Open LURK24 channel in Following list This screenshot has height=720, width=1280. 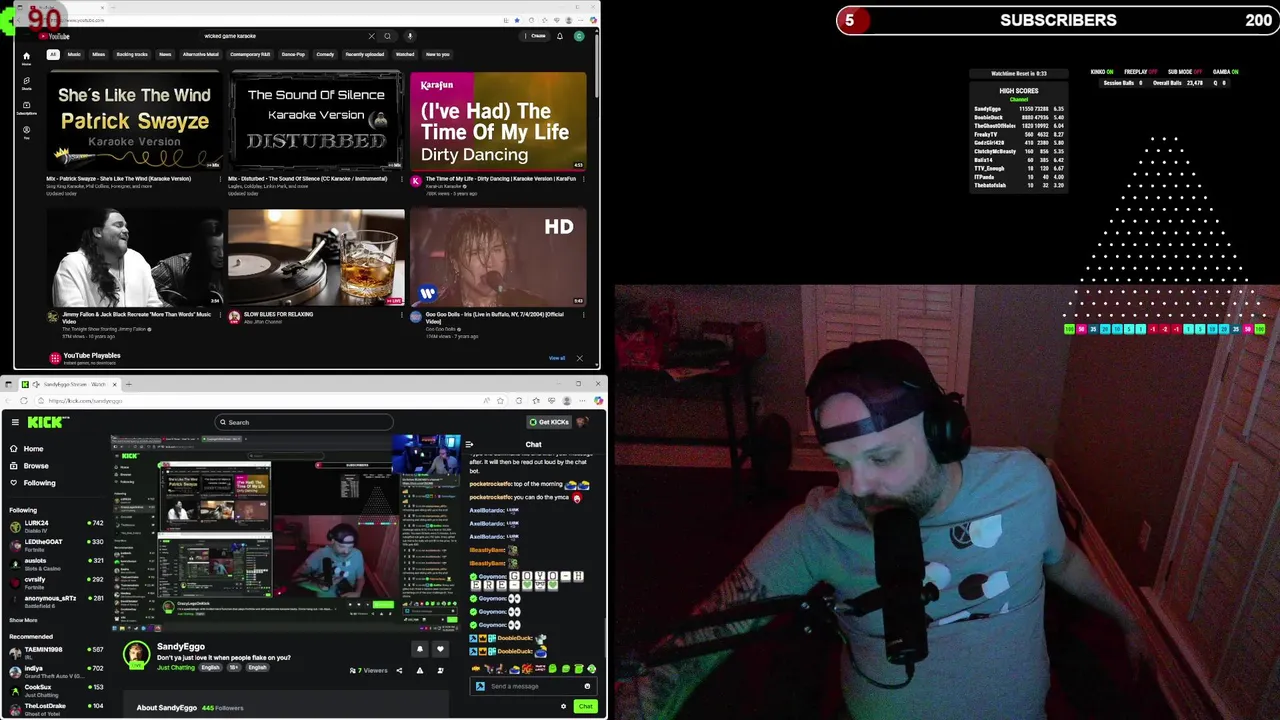(x=56, y=526)
